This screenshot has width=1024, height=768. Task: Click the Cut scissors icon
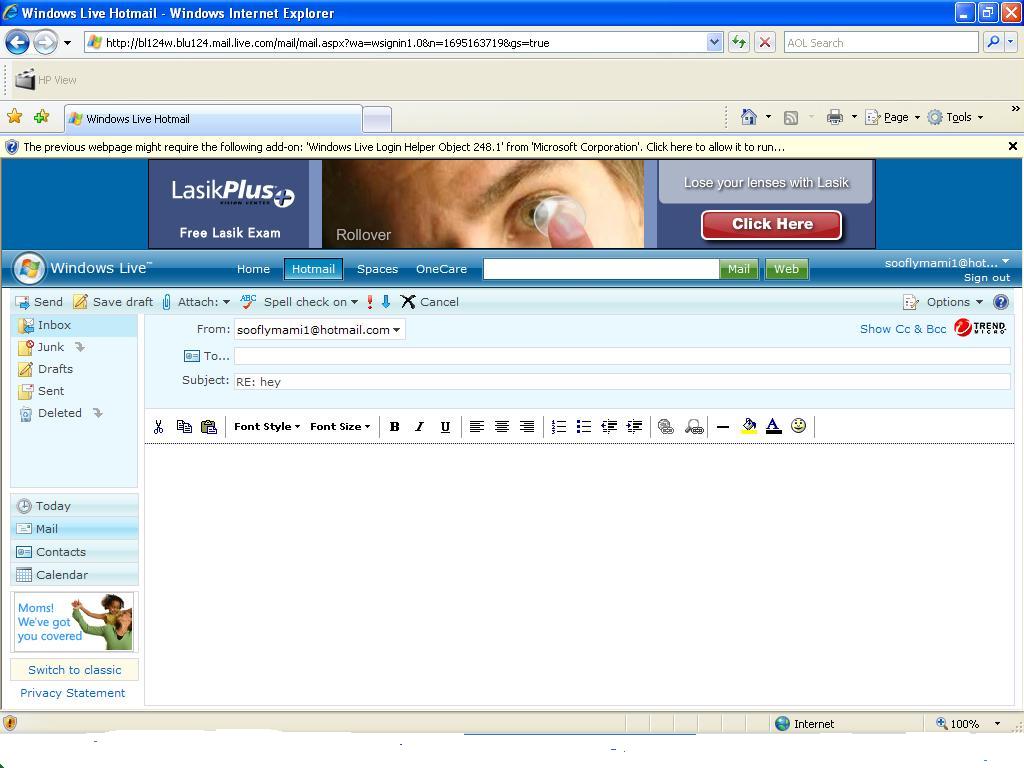[x=158, y=427]
